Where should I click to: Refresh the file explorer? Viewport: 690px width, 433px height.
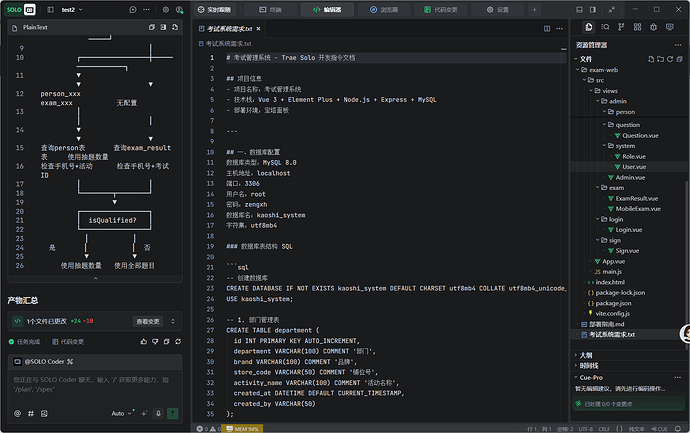tap(670, 59)
